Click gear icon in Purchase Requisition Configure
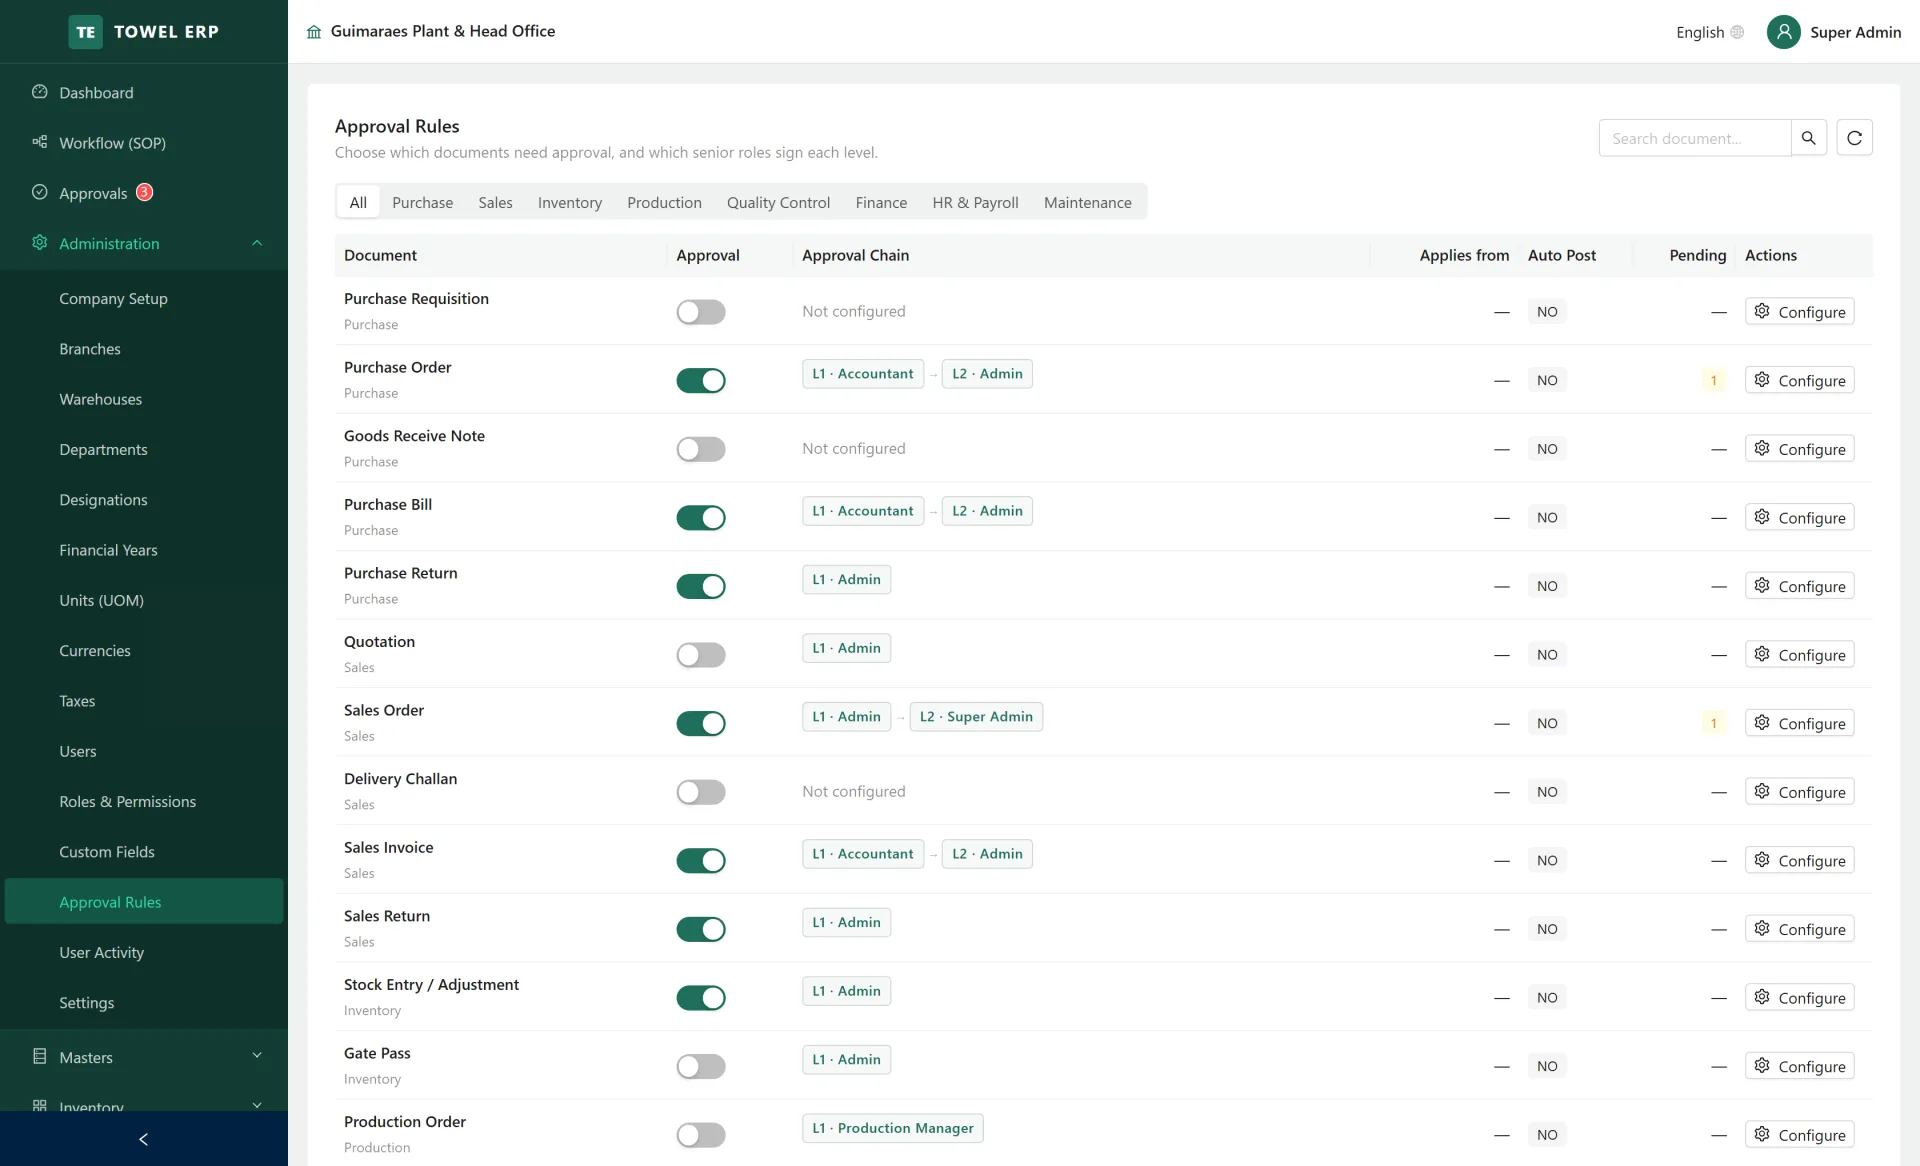This screenshot has width=1920, height=1166. point(1762,311)
